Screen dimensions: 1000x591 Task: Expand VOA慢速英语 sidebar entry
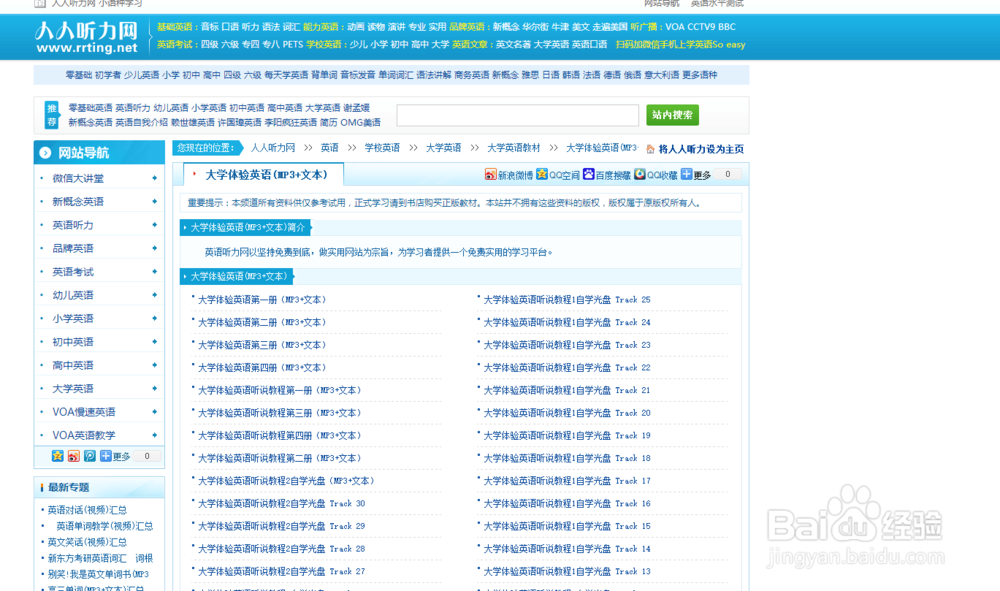tap(154, 412)
